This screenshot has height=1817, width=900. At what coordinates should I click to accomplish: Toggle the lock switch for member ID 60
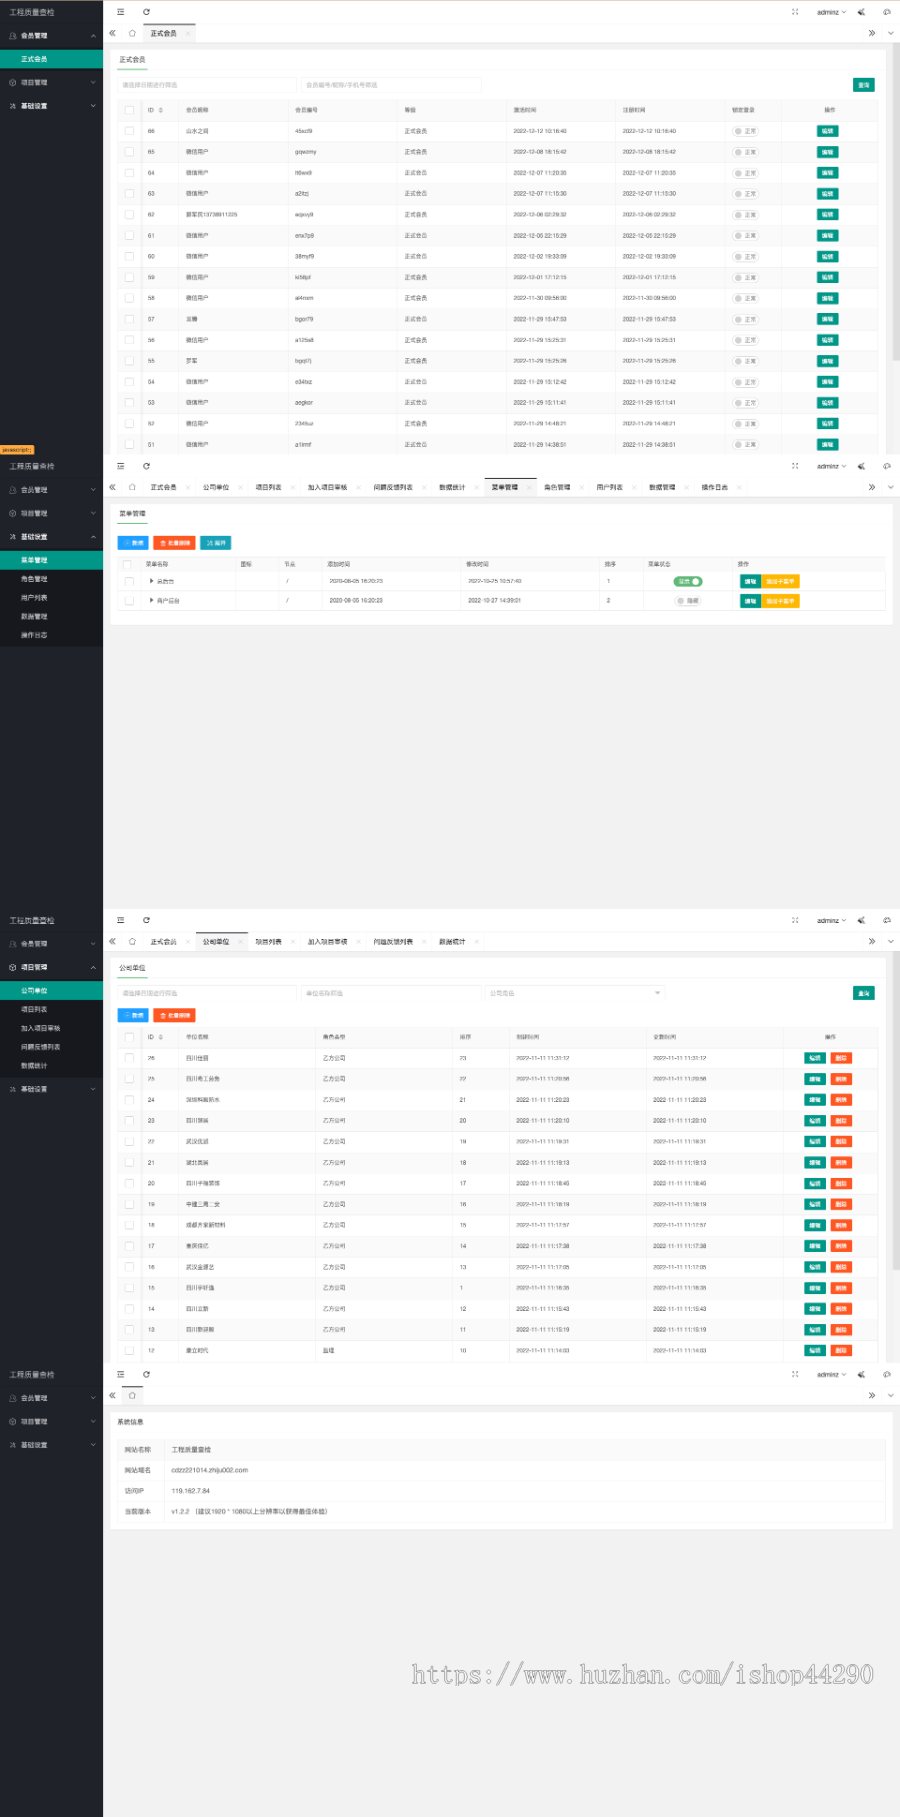point(745,257)
